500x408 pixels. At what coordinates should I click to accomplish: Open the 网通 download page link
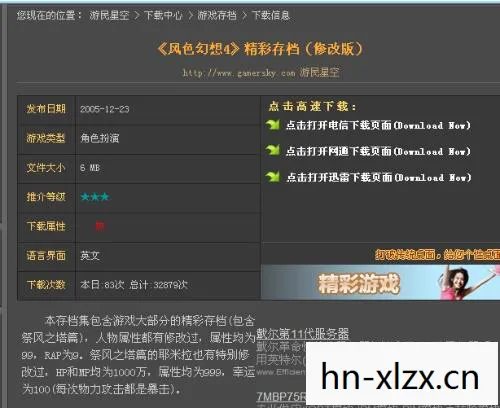(x=378, y=152)
